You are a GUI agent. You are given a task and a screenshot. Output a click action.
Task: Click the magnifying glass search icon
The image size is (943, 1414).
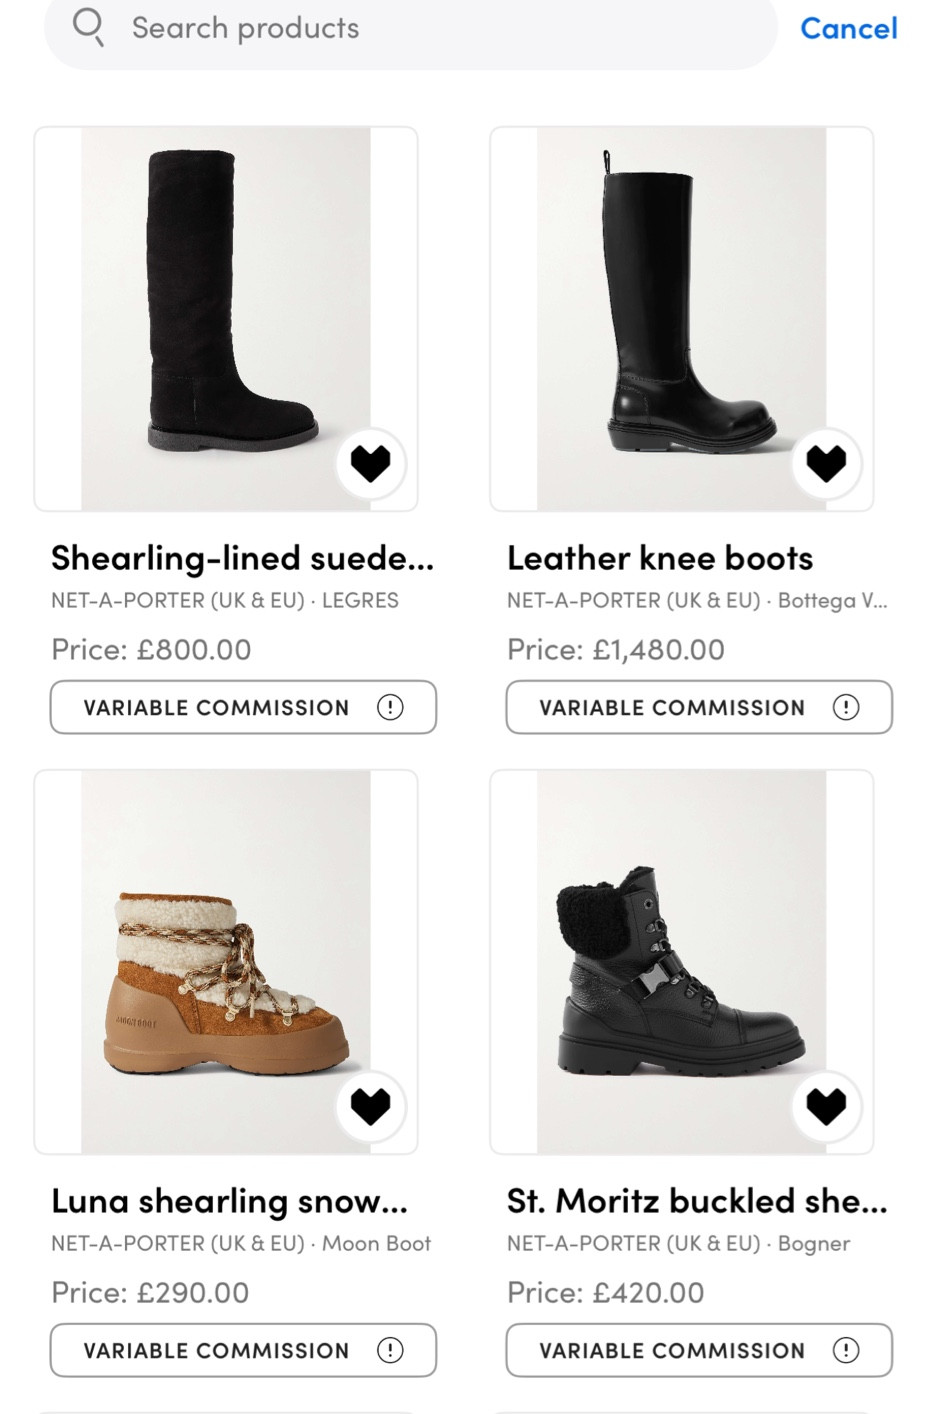(x=89, y=27)
